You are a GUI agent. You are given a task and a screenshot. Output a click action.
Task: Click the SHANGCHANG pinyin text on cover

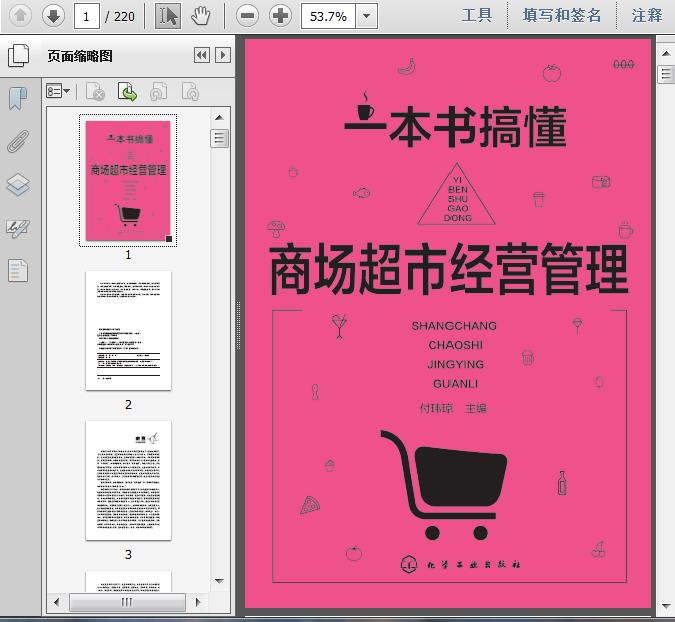(x=454, y=326)
